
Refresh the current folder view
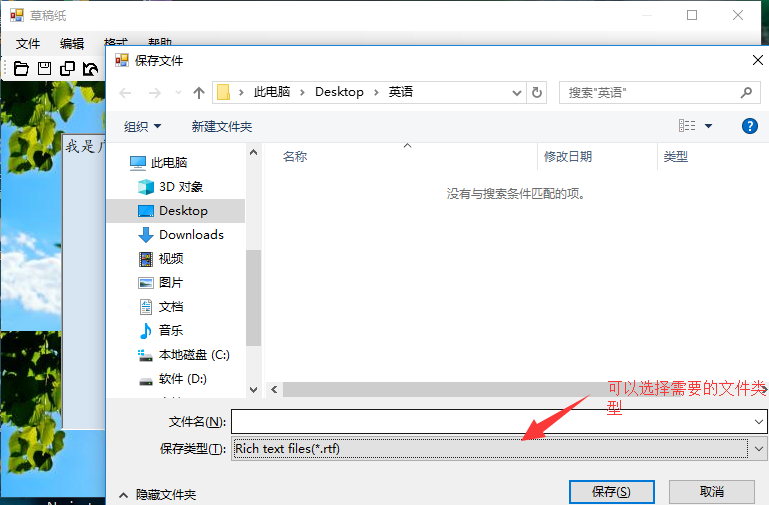537,92
